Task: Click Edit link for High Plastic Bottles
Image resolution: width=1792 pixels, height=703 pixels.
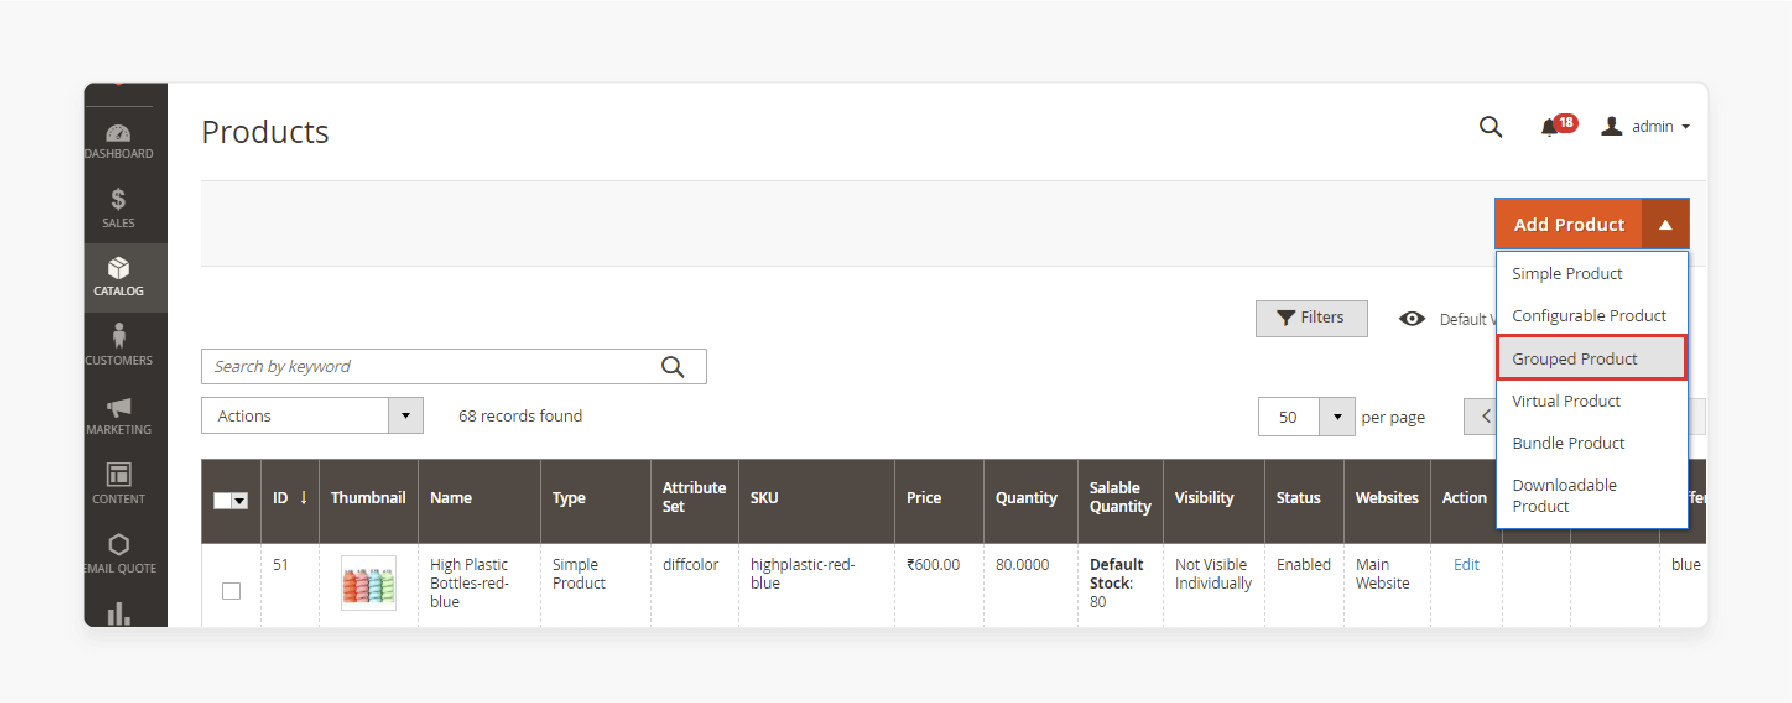Action: tap(1466, 564)
